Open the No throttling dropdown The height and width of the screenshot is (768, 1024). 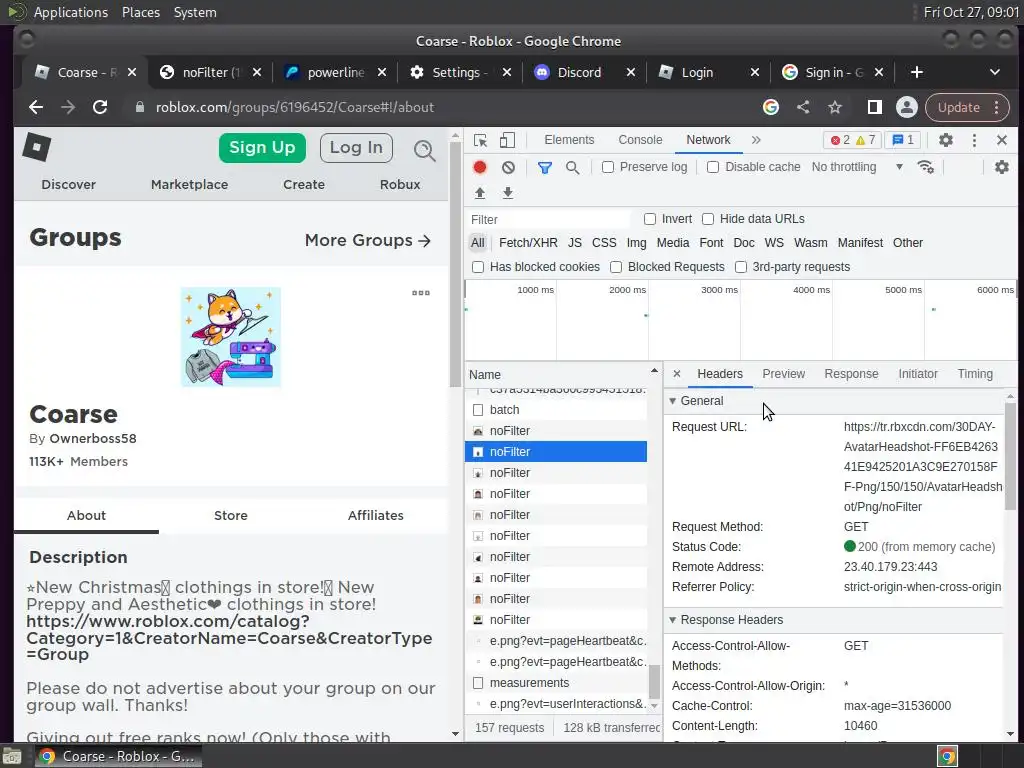coord(857,167)
